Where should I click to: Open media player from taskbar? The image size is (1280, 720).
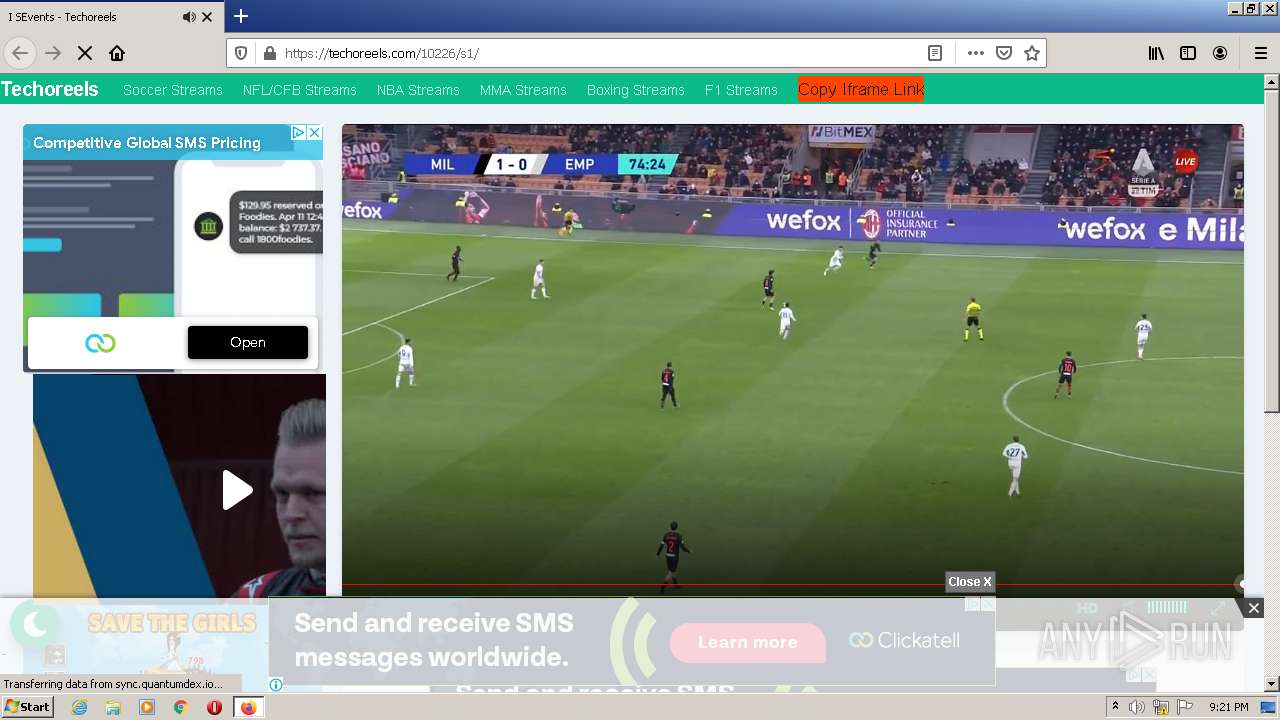(x=147, y=707)
